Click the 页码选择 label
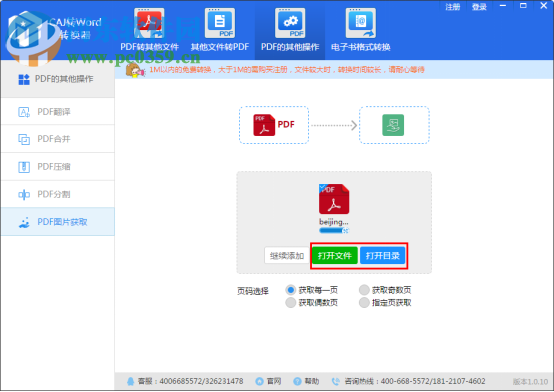This screenshot has height=392, width=554. click(253, 292)
